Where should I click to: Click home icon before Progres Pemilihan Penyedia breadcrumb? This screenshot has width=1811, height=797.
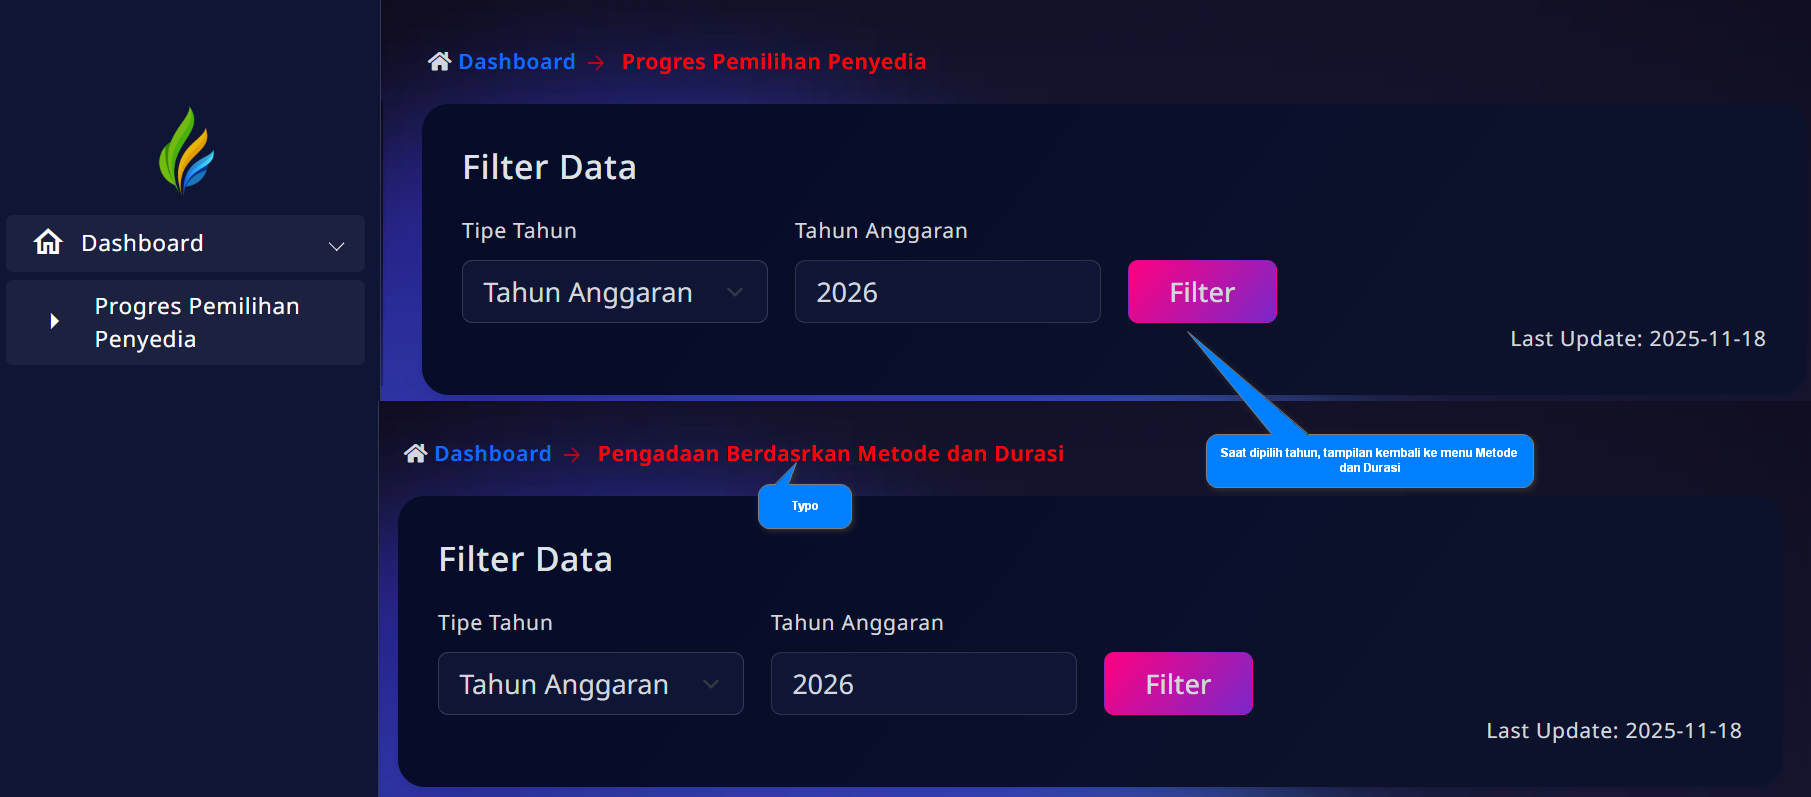point(439,62)
